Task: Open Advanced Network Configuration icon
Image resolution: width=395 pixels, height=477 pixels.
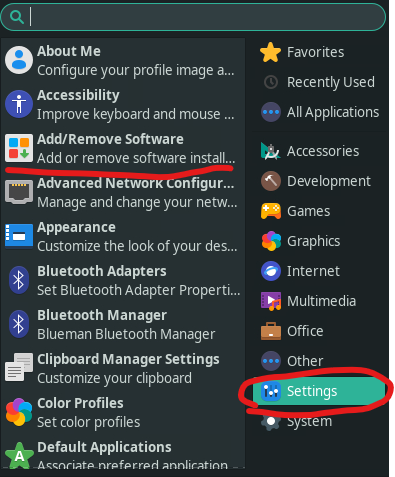Action: tap(19, 192)
